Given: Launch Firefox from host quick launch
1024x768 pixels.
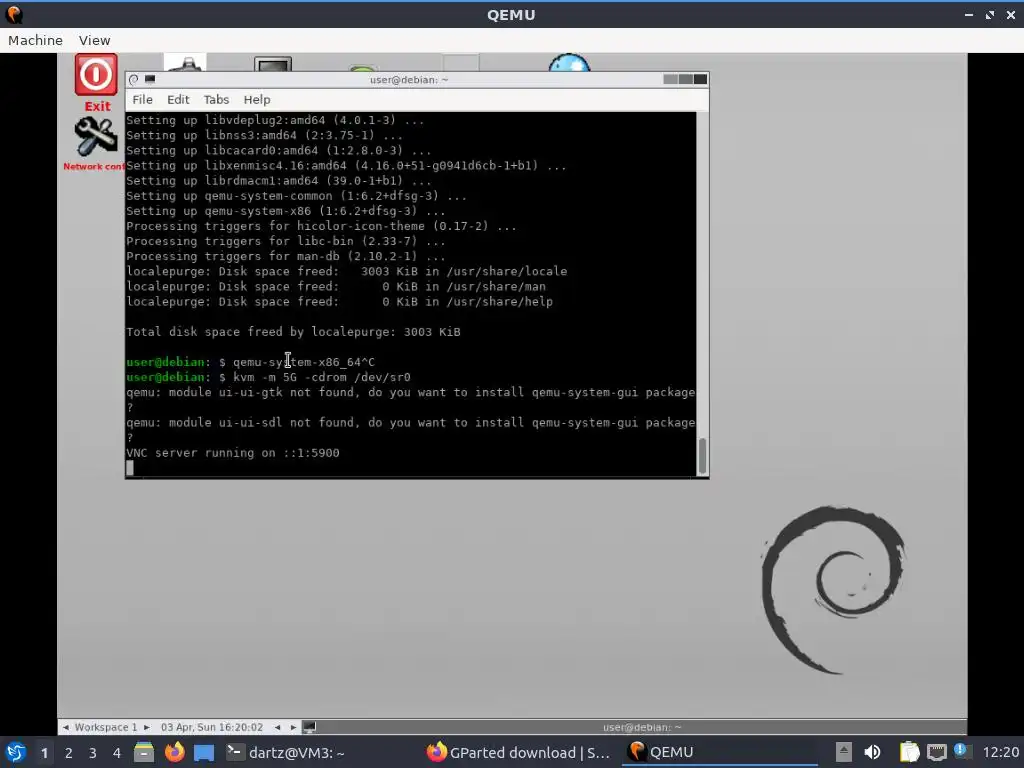Looking at the screenshot, I should (x=174, y=752).
